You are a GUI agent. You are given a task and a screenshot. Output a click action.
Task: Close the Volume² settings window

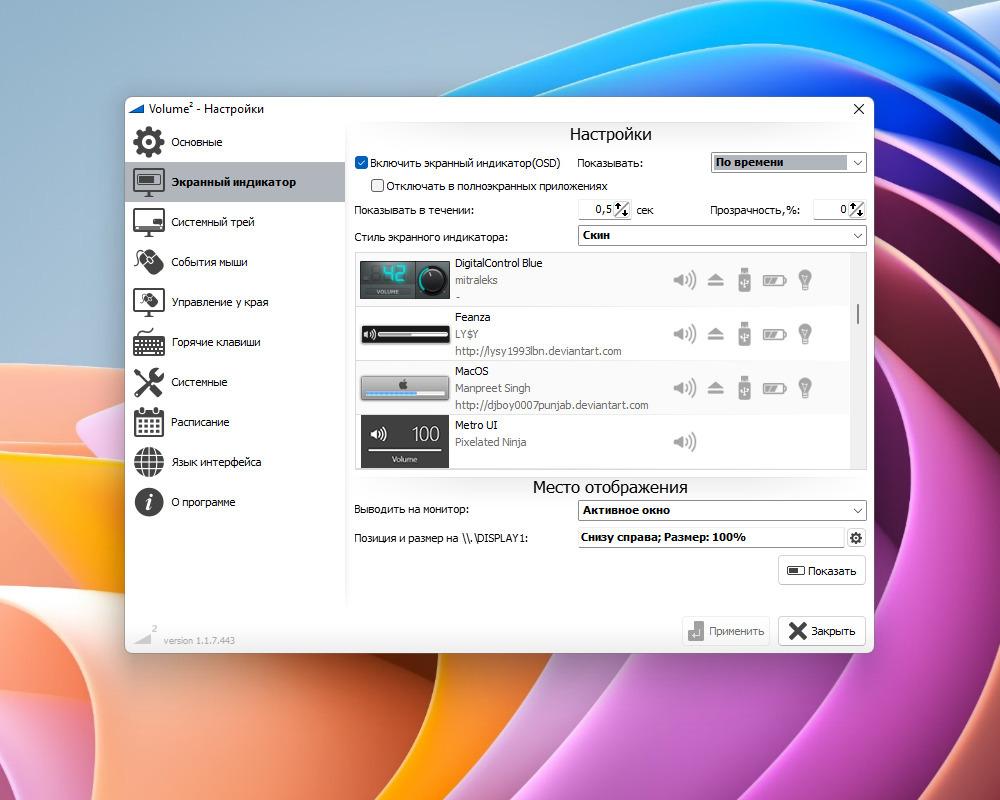(858, 109)
